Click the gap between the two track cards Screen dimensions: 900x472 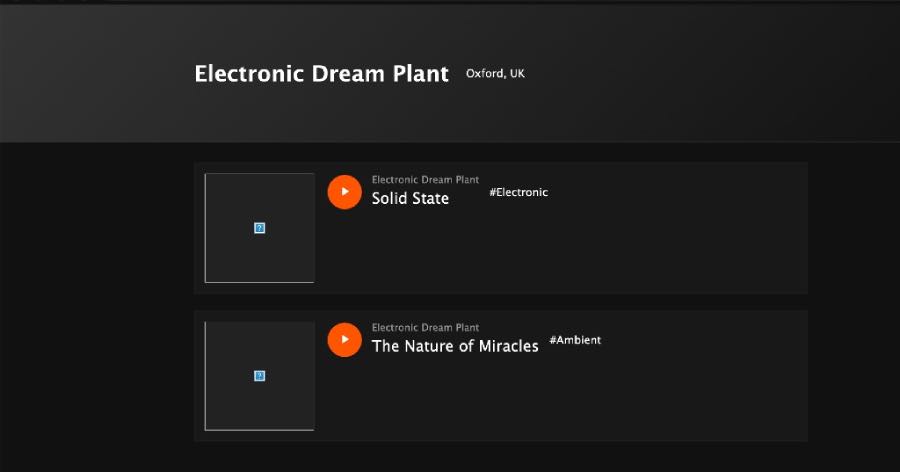[x=500, y=302]
